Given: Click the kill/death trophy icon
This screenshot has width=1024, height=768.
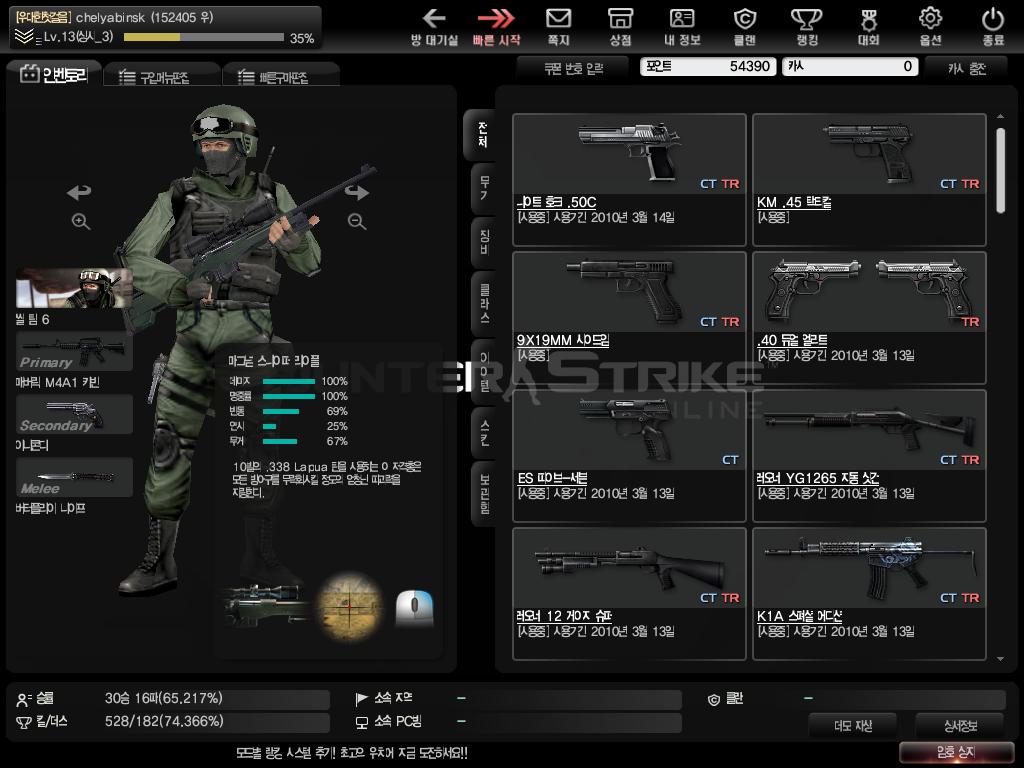Looking at the screenshot, I should 24,723.
